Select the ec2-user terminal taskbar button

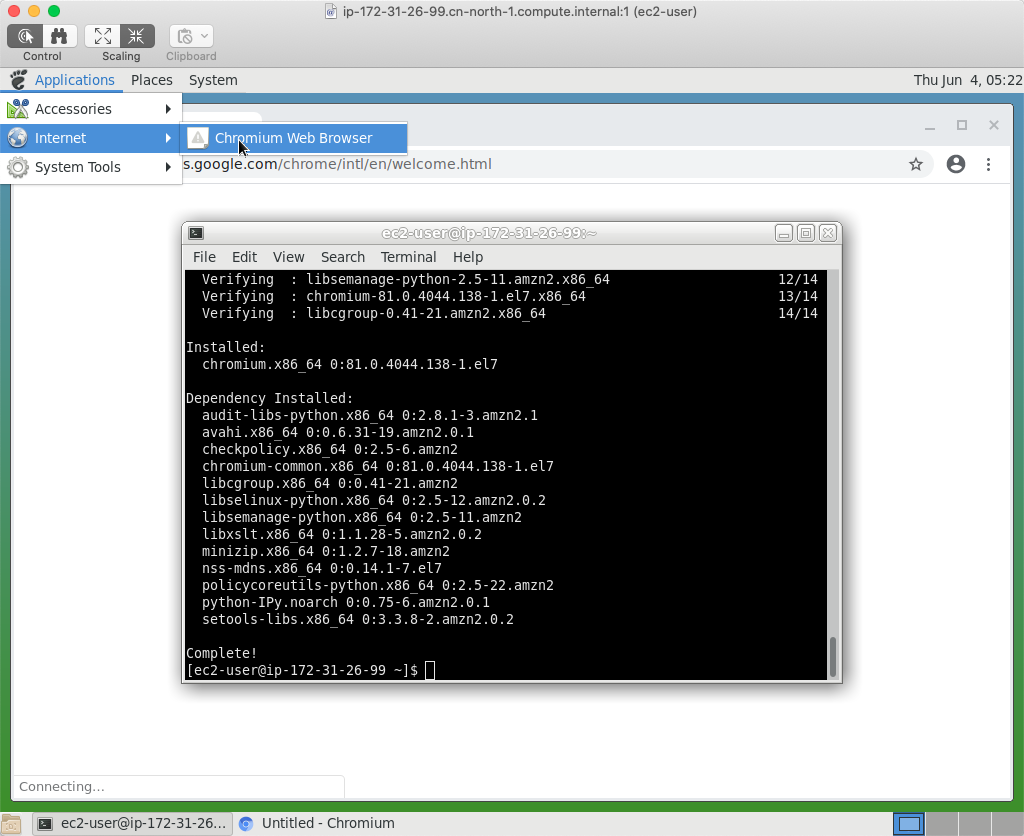(x=132, y=824)
